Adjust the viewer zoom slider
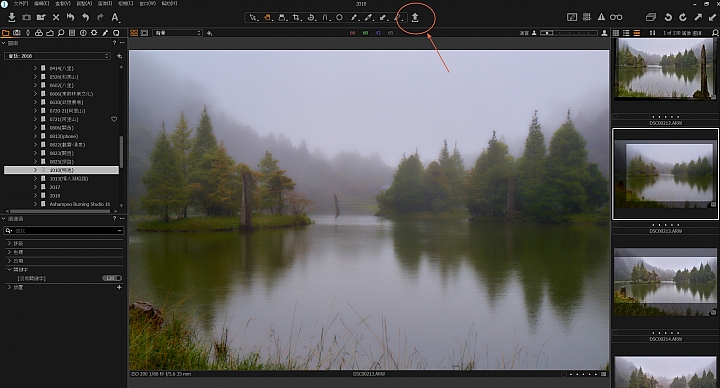The image size is (720, 388). pyautogui.click(x=568, y=33)
